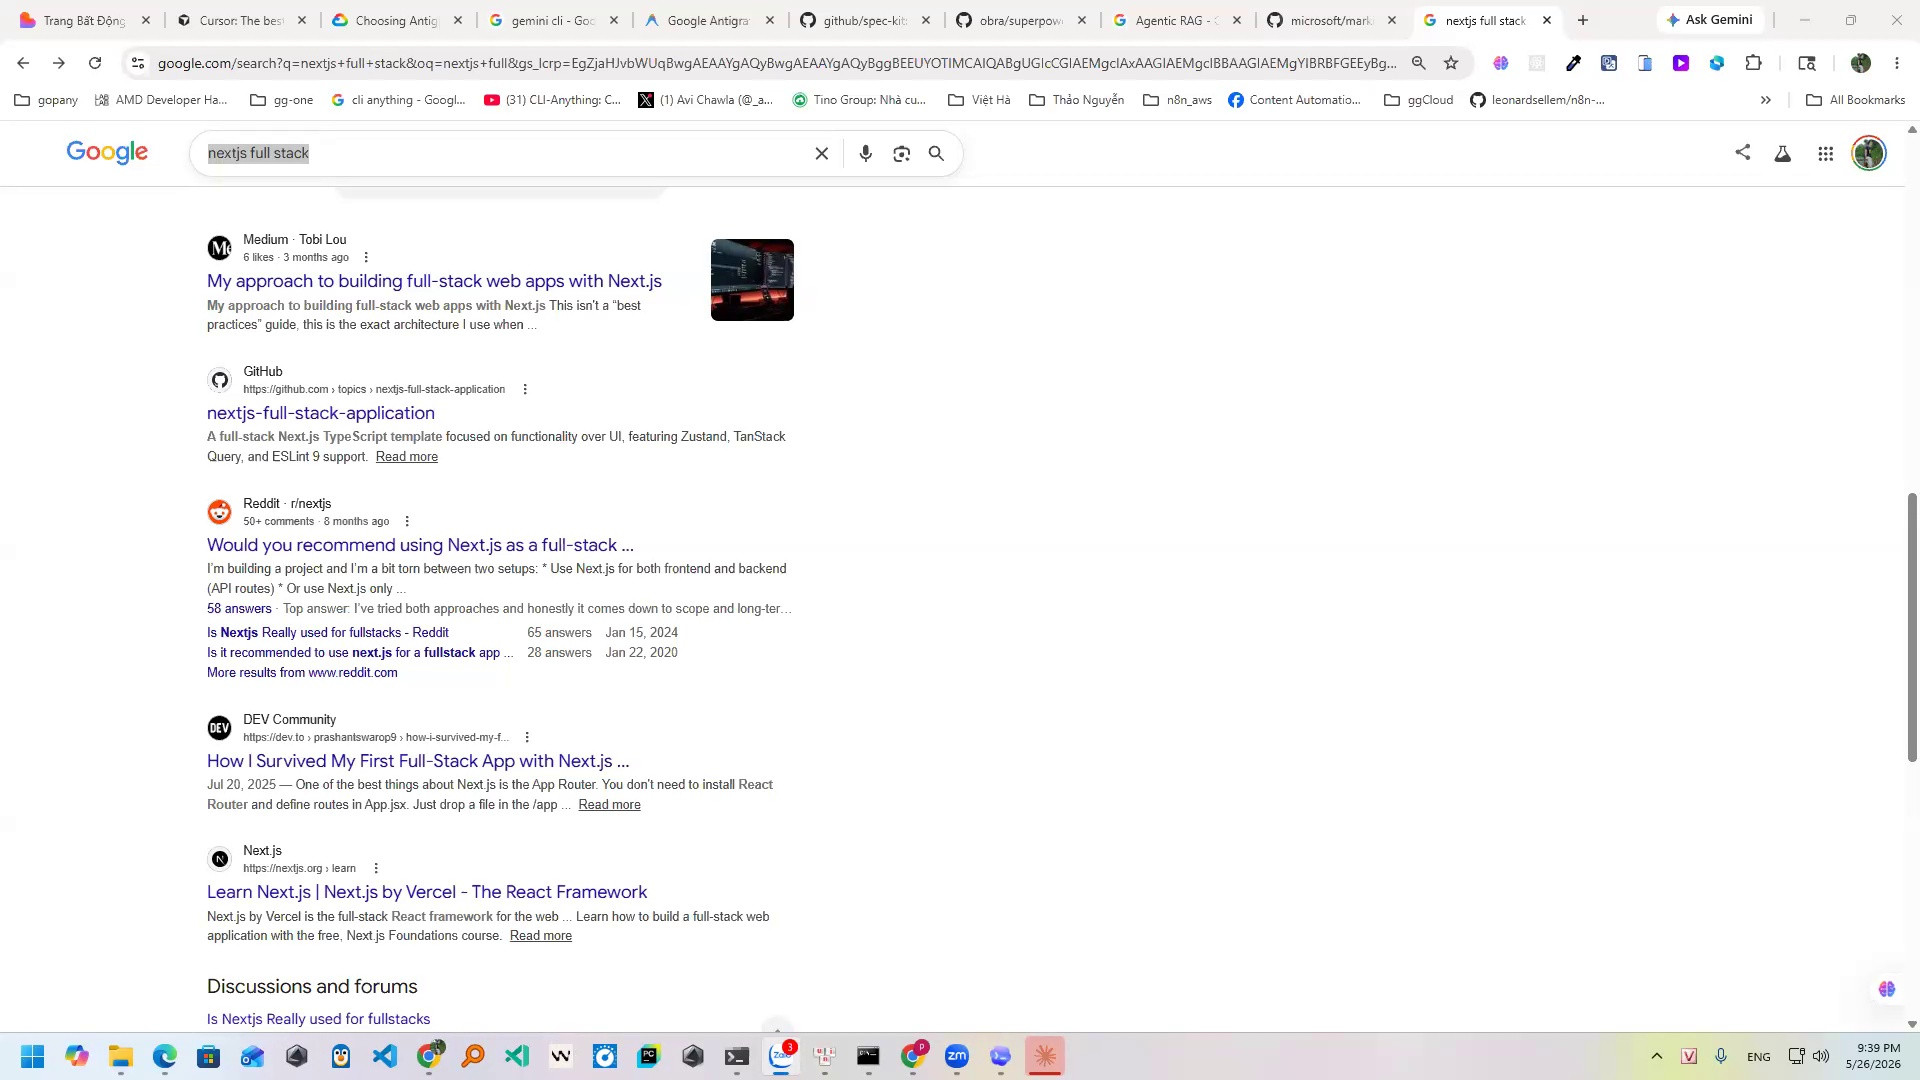The height and width of the screenshot is (1080, 1920).
Task: Open the volume control in system tray
Action: (1821, 1057)
